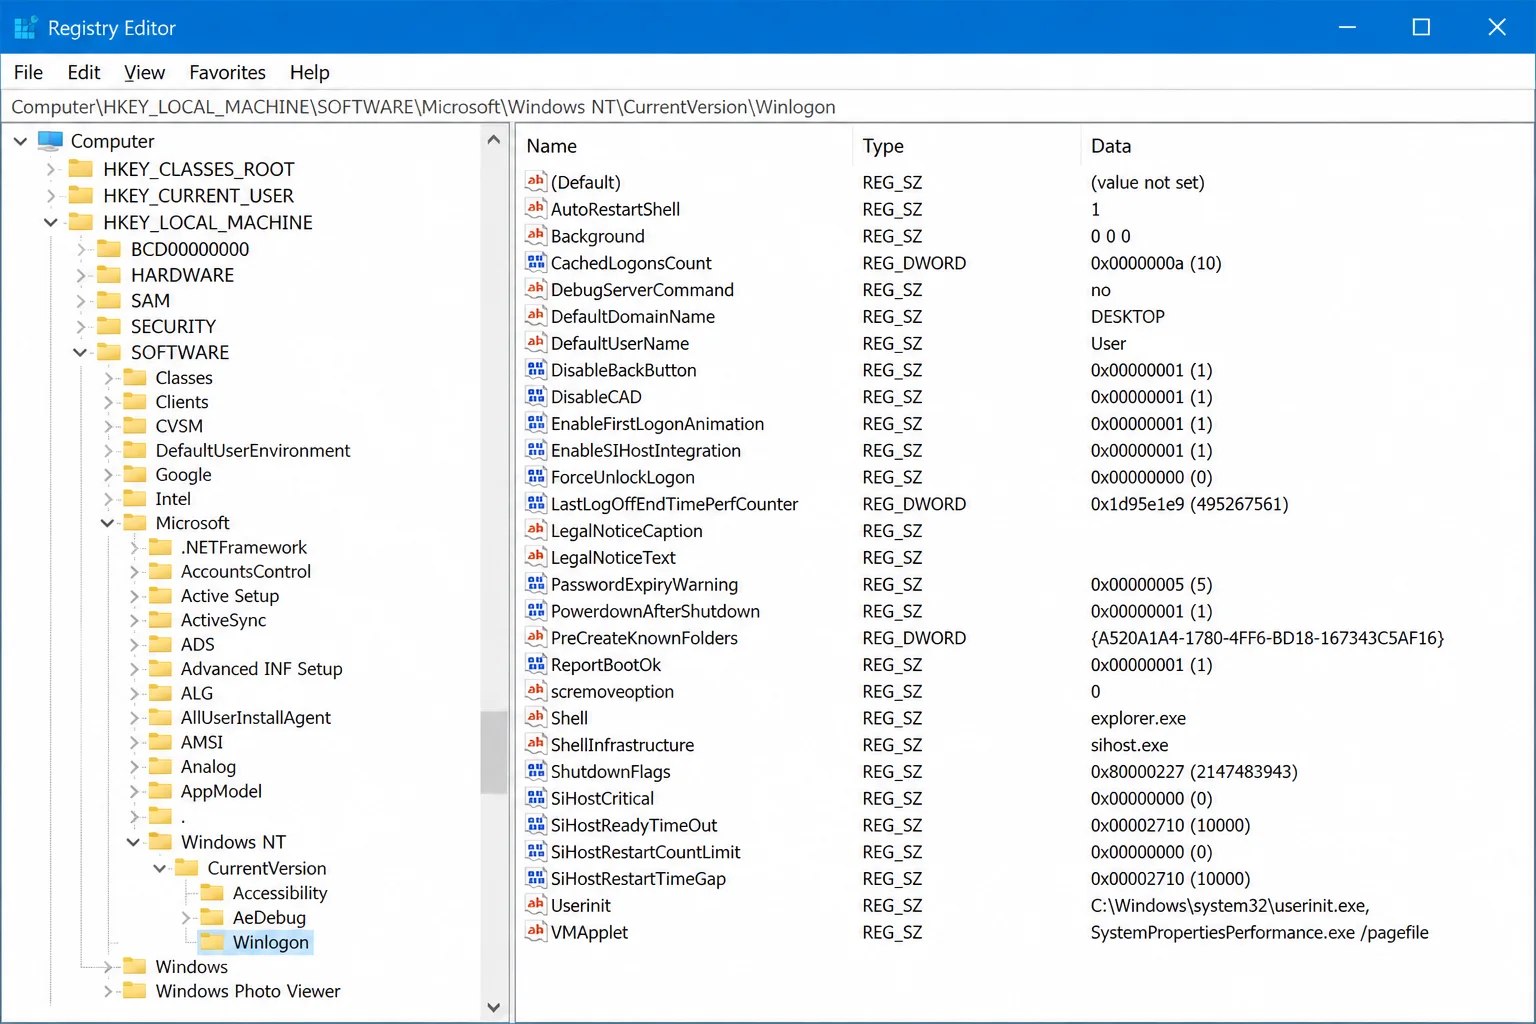Open the File menu
The height and width of the screenshot is (1024, 1536).
point(28,72)
